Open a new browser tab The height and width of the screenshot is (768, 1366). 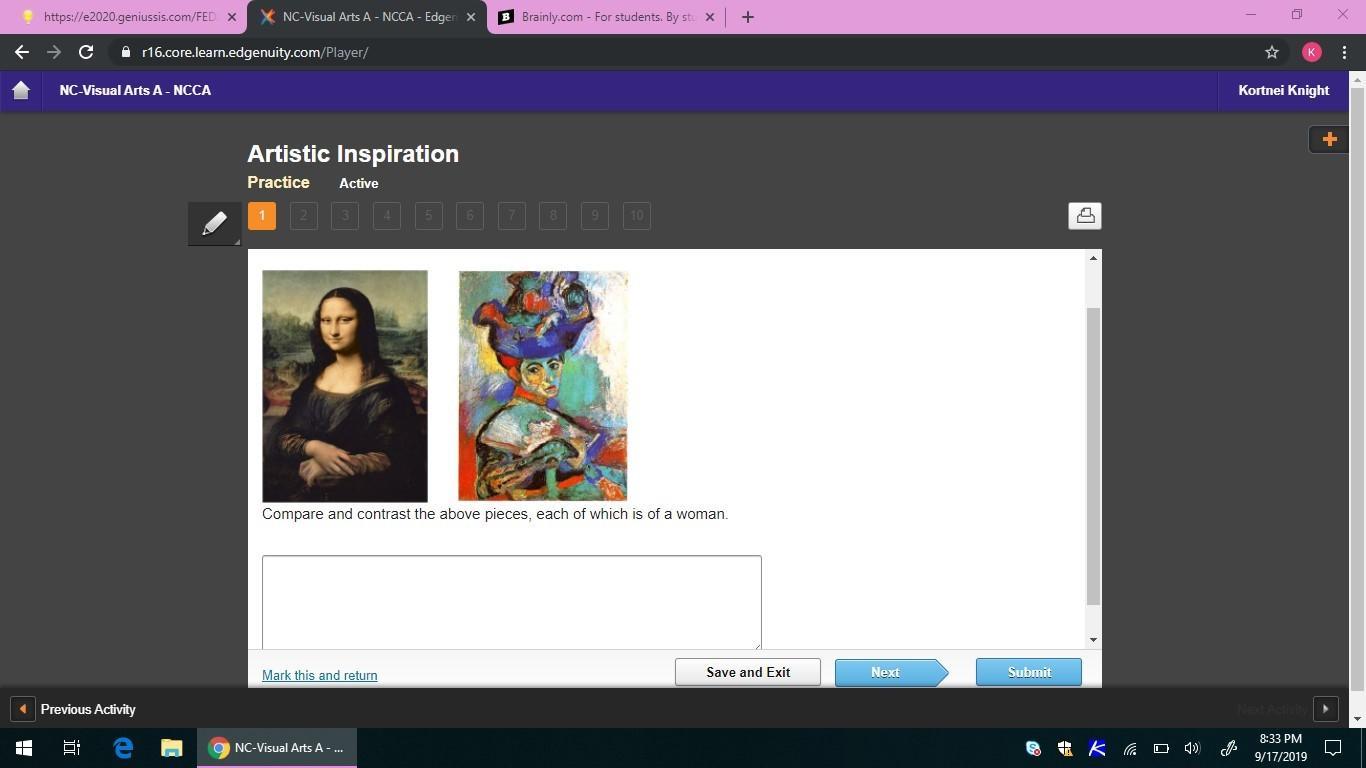[x=748, y=17]
